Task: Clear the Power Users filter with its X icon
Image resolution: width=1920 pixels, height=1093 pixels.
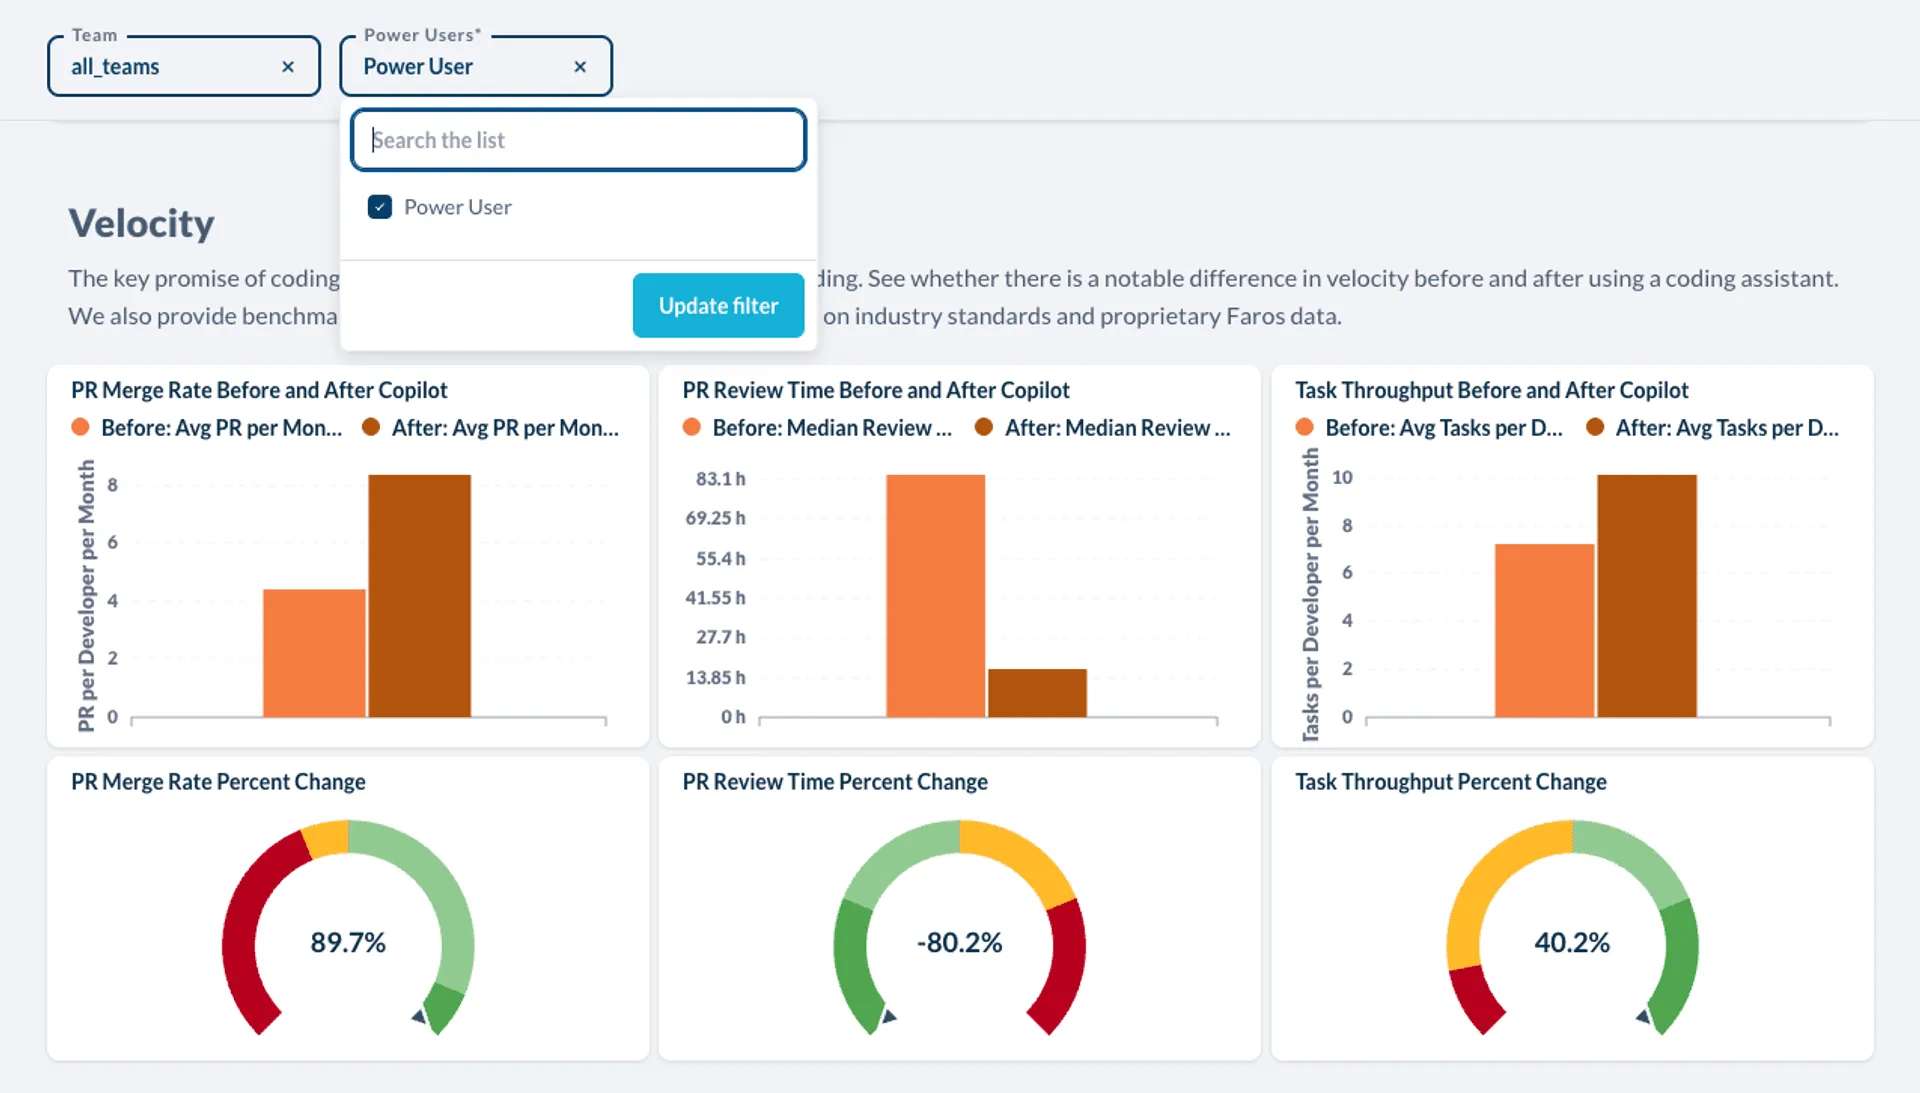Action: click(x=580, y=66)
